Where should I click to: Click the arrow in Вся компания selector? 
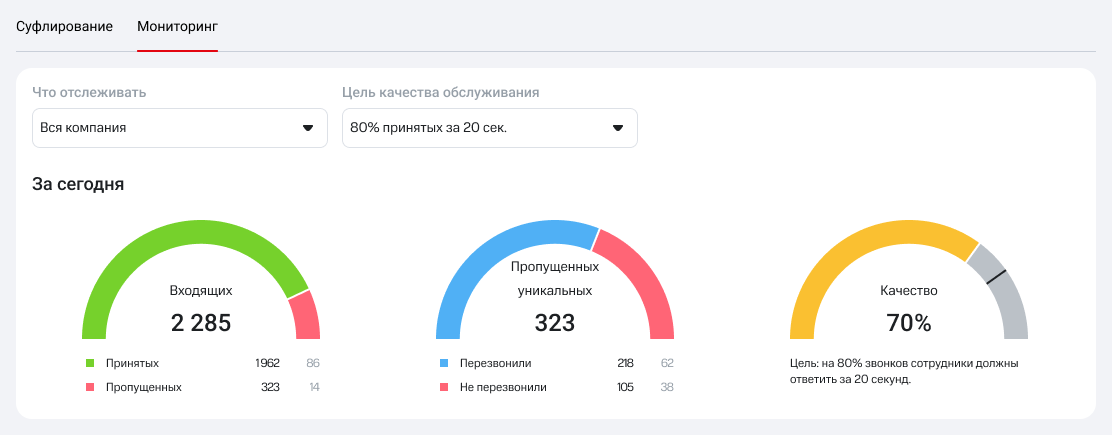click(308, 128)
